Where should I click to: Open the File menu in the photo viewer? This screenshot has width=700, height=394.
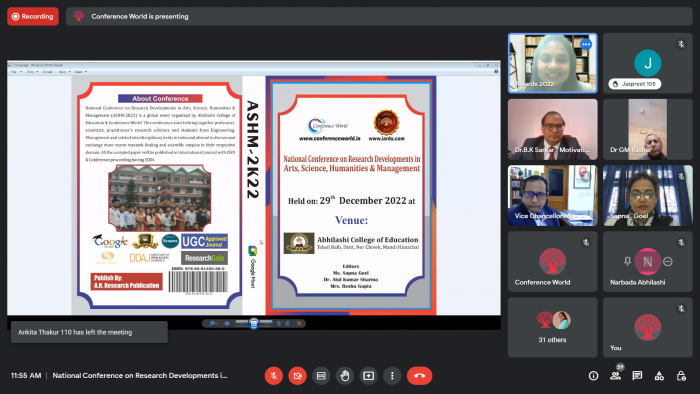point(15,71)
